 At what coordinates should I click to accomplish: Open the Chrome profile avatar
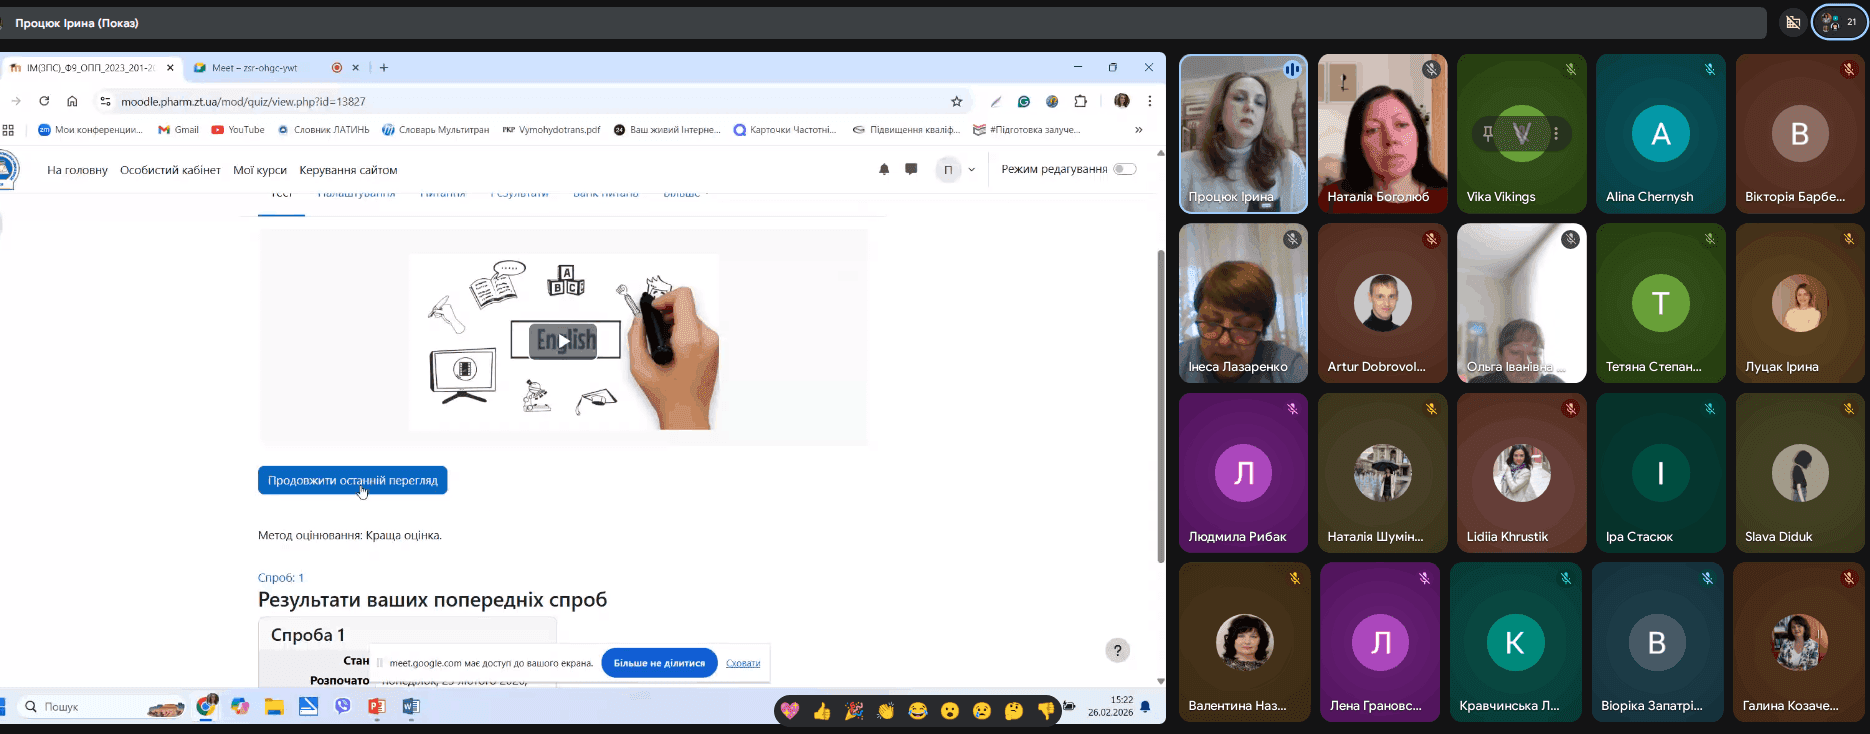click(x=1122, y=101)
